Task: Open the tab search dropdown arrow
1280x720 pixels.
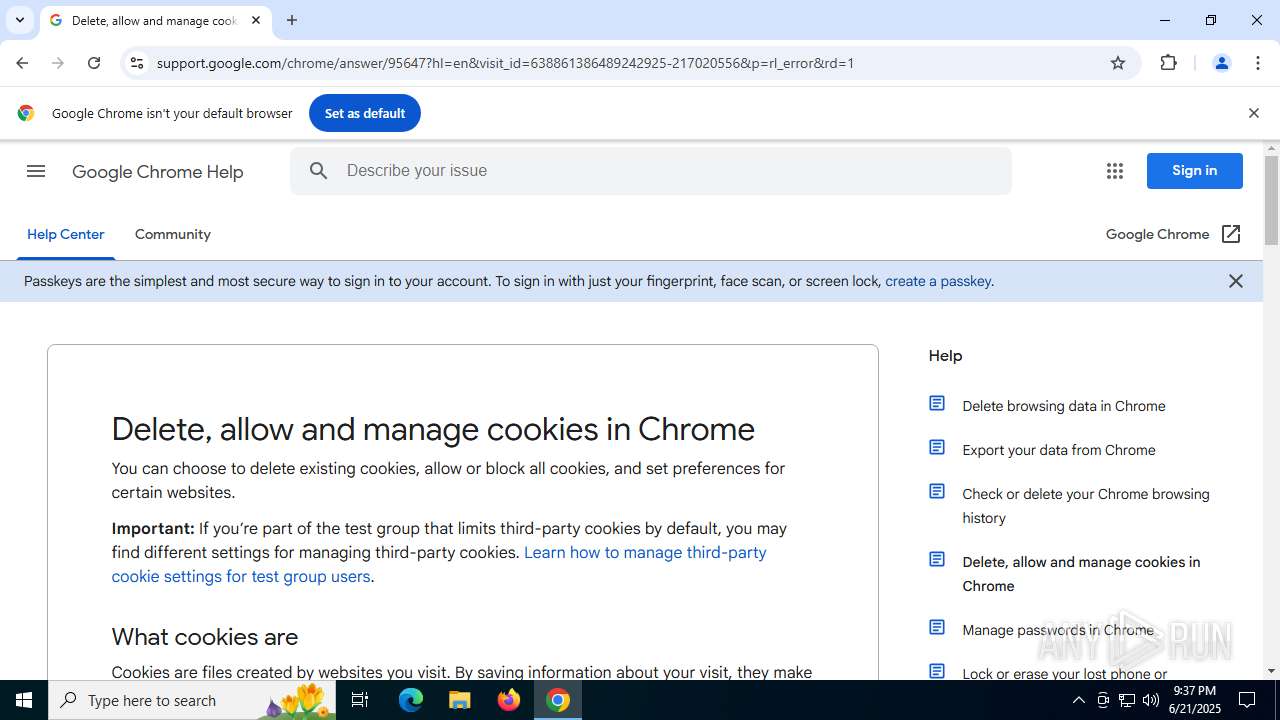Action: pos(20,20)
